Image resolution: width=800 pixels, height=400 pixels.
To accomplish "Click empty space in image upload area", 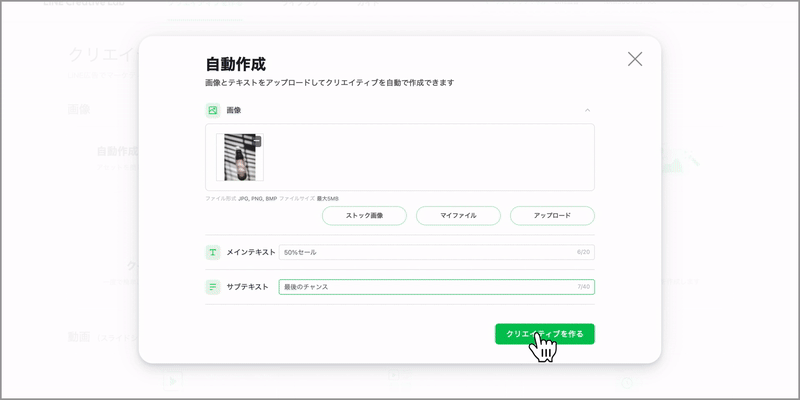I will 430,157.
